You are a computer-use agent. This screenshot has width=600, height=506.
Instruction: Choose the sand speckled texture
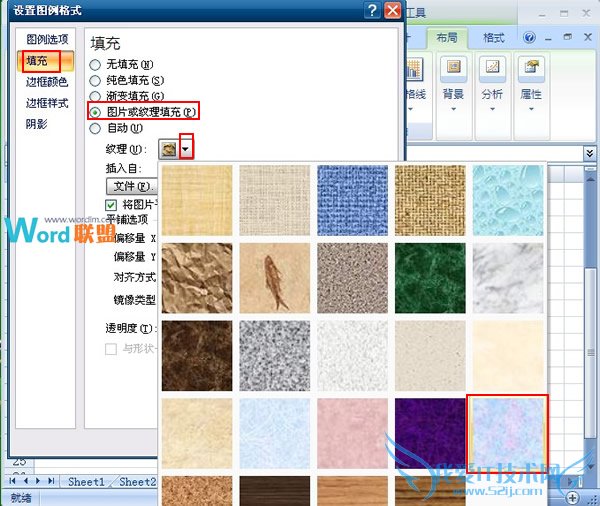[x=352, y=278]
